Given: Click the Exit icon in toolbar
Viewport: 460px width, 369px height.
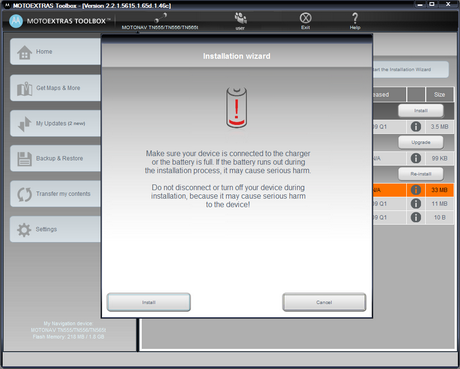Looking at the screenshot, I should pos(305,18).
